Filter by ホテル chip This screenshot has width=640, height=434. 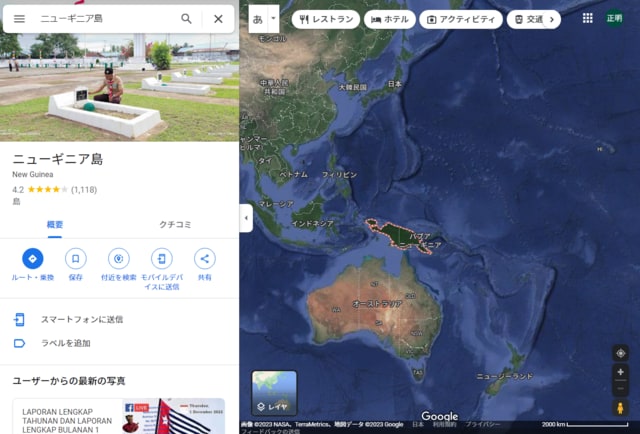tap(389, 19)
